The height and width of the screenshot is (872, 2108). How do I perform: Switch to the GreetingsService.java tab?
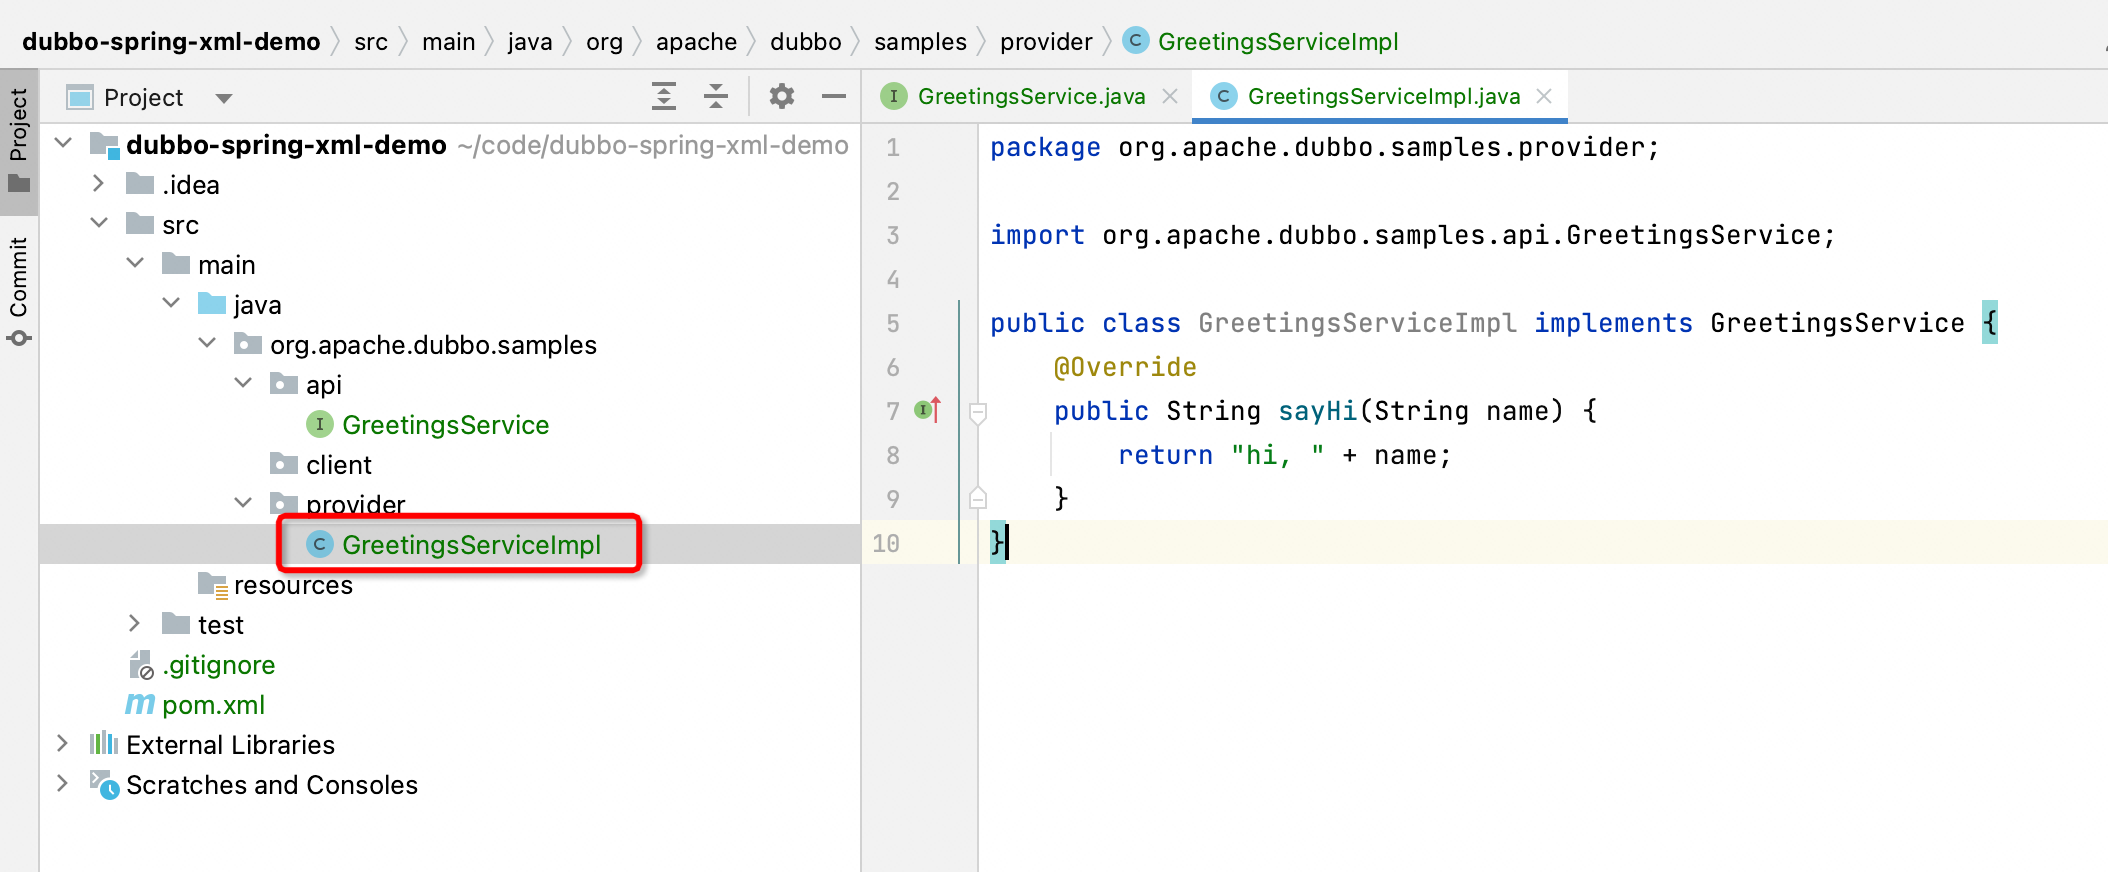(x=1030, y=96)
